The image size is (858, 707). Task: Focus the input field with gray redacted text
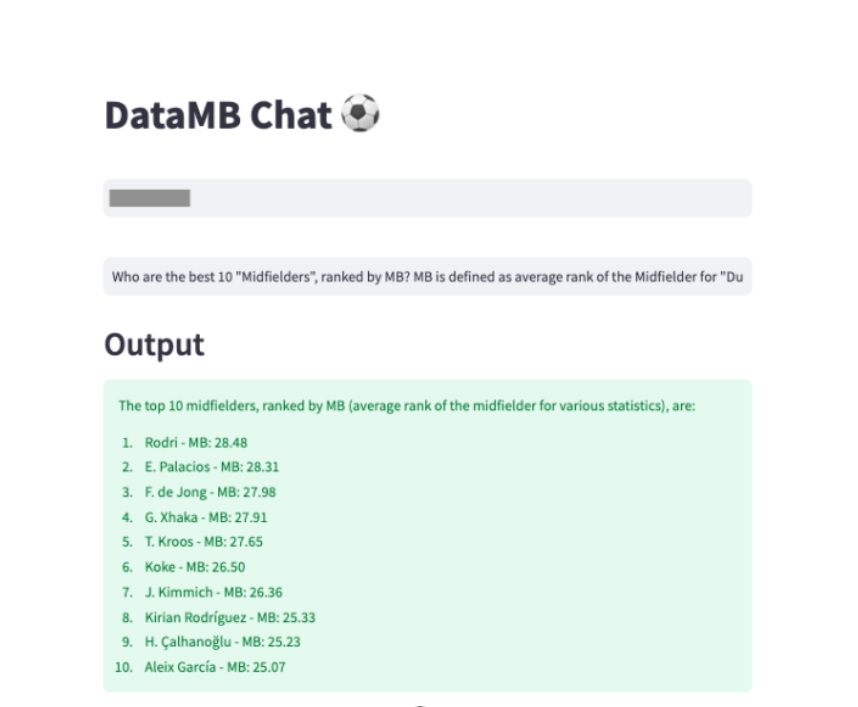click(427, 198)
